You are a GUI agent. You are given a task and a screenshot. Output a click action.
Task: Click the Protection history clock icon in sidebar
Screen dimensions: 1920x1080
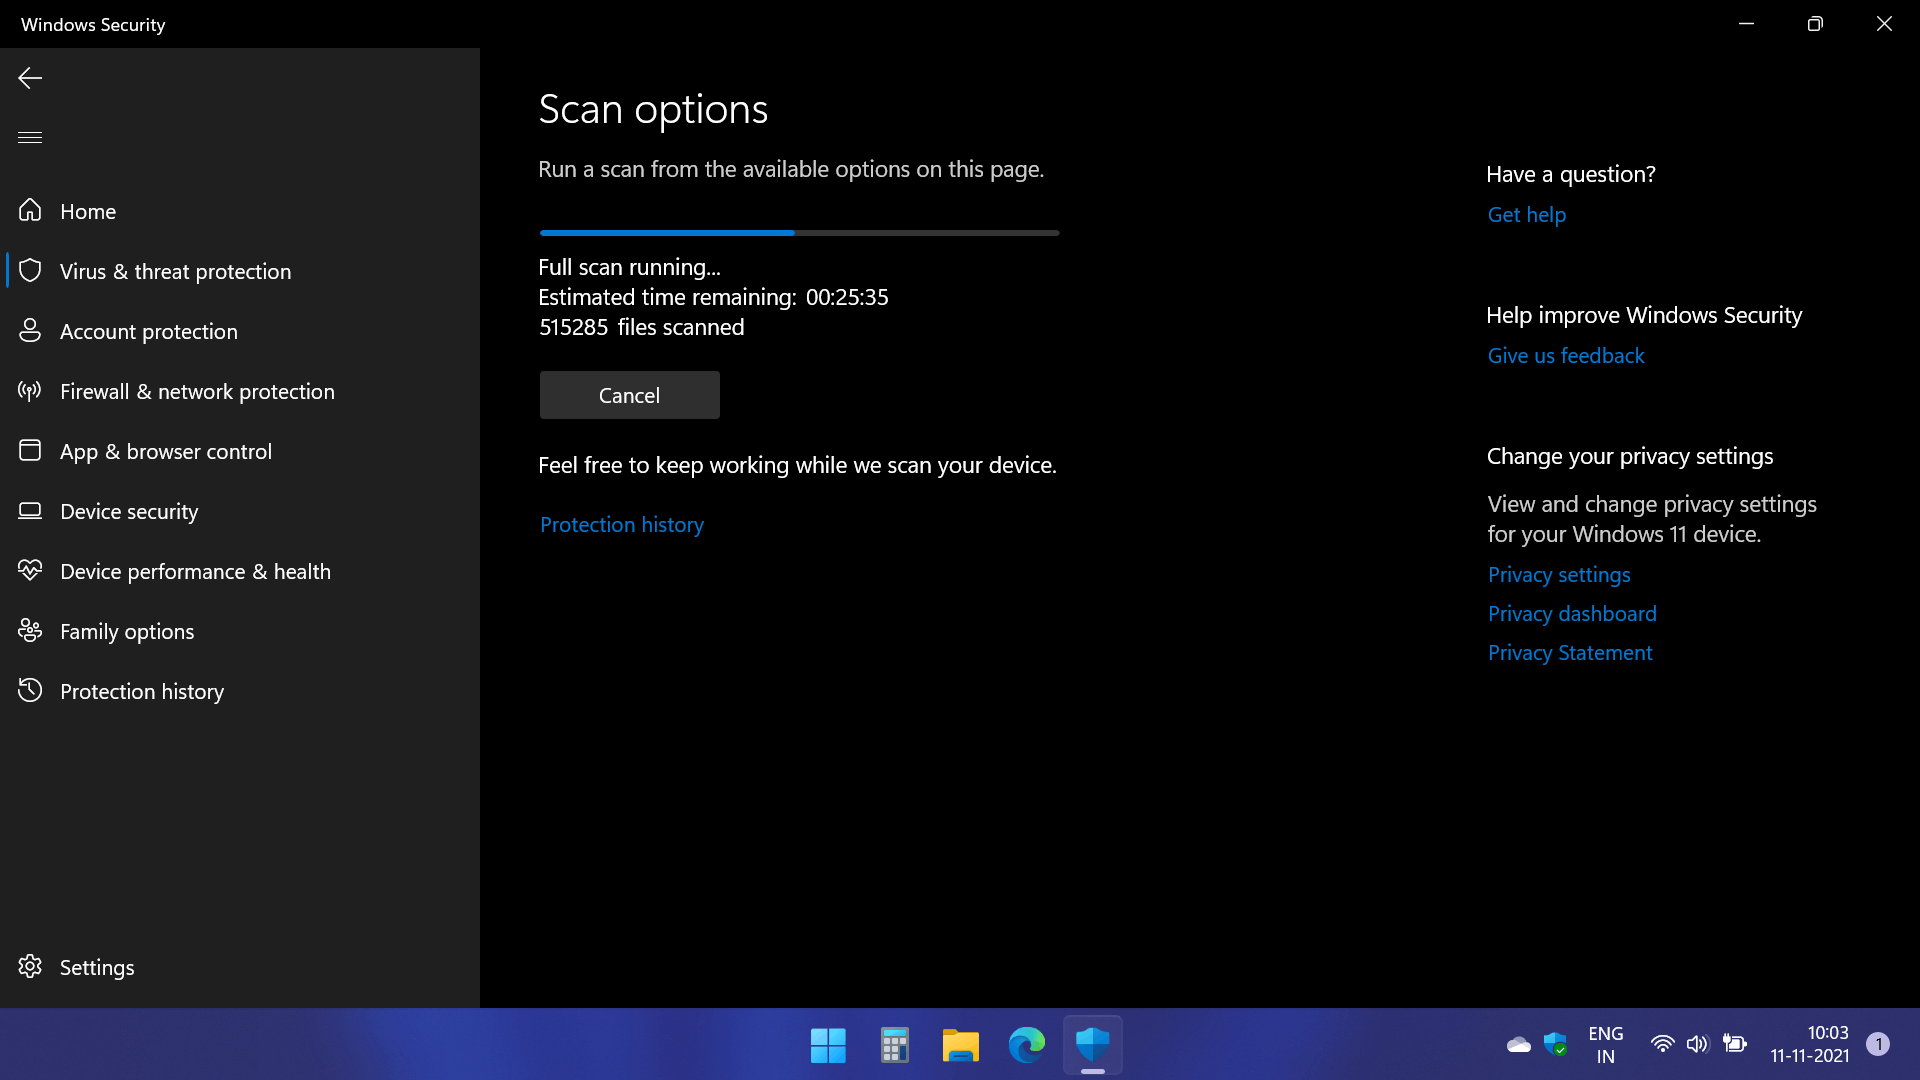pos(30,691)
